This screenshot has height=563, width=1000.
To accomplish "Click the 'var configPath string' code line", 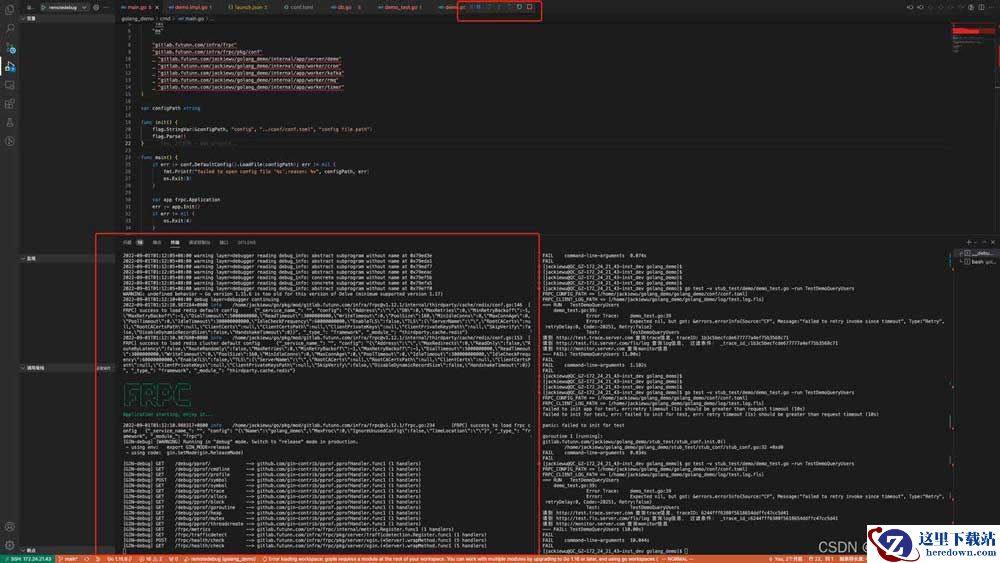I will [170, 108].
